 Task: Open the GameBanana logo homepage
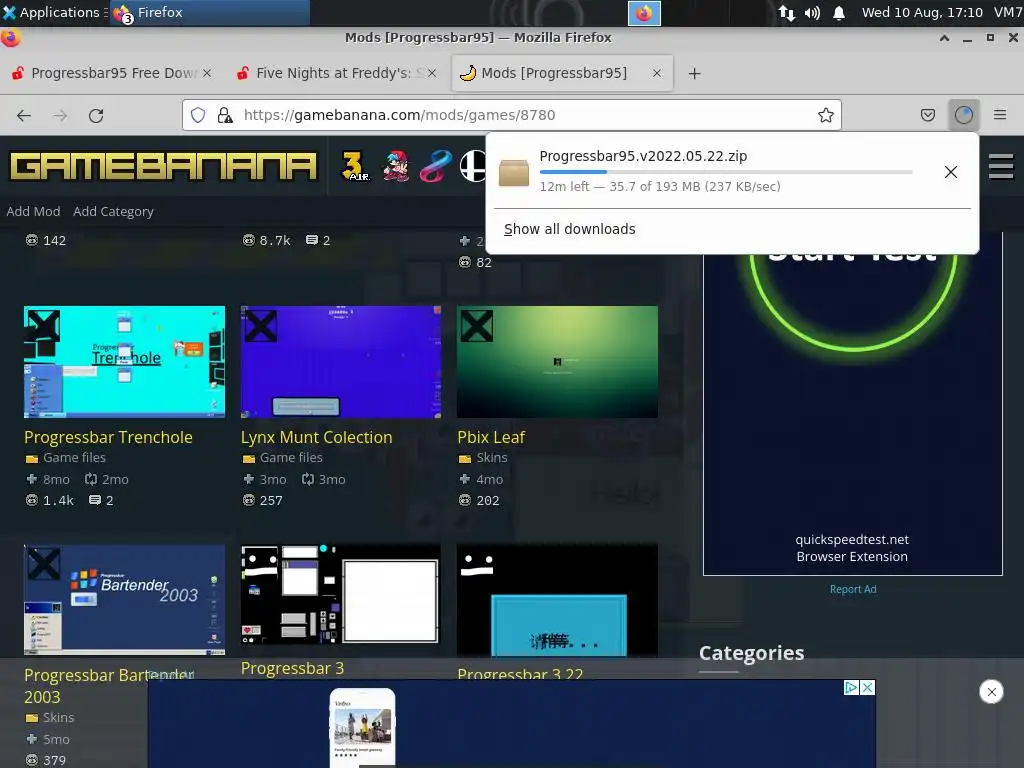[163, 166]
